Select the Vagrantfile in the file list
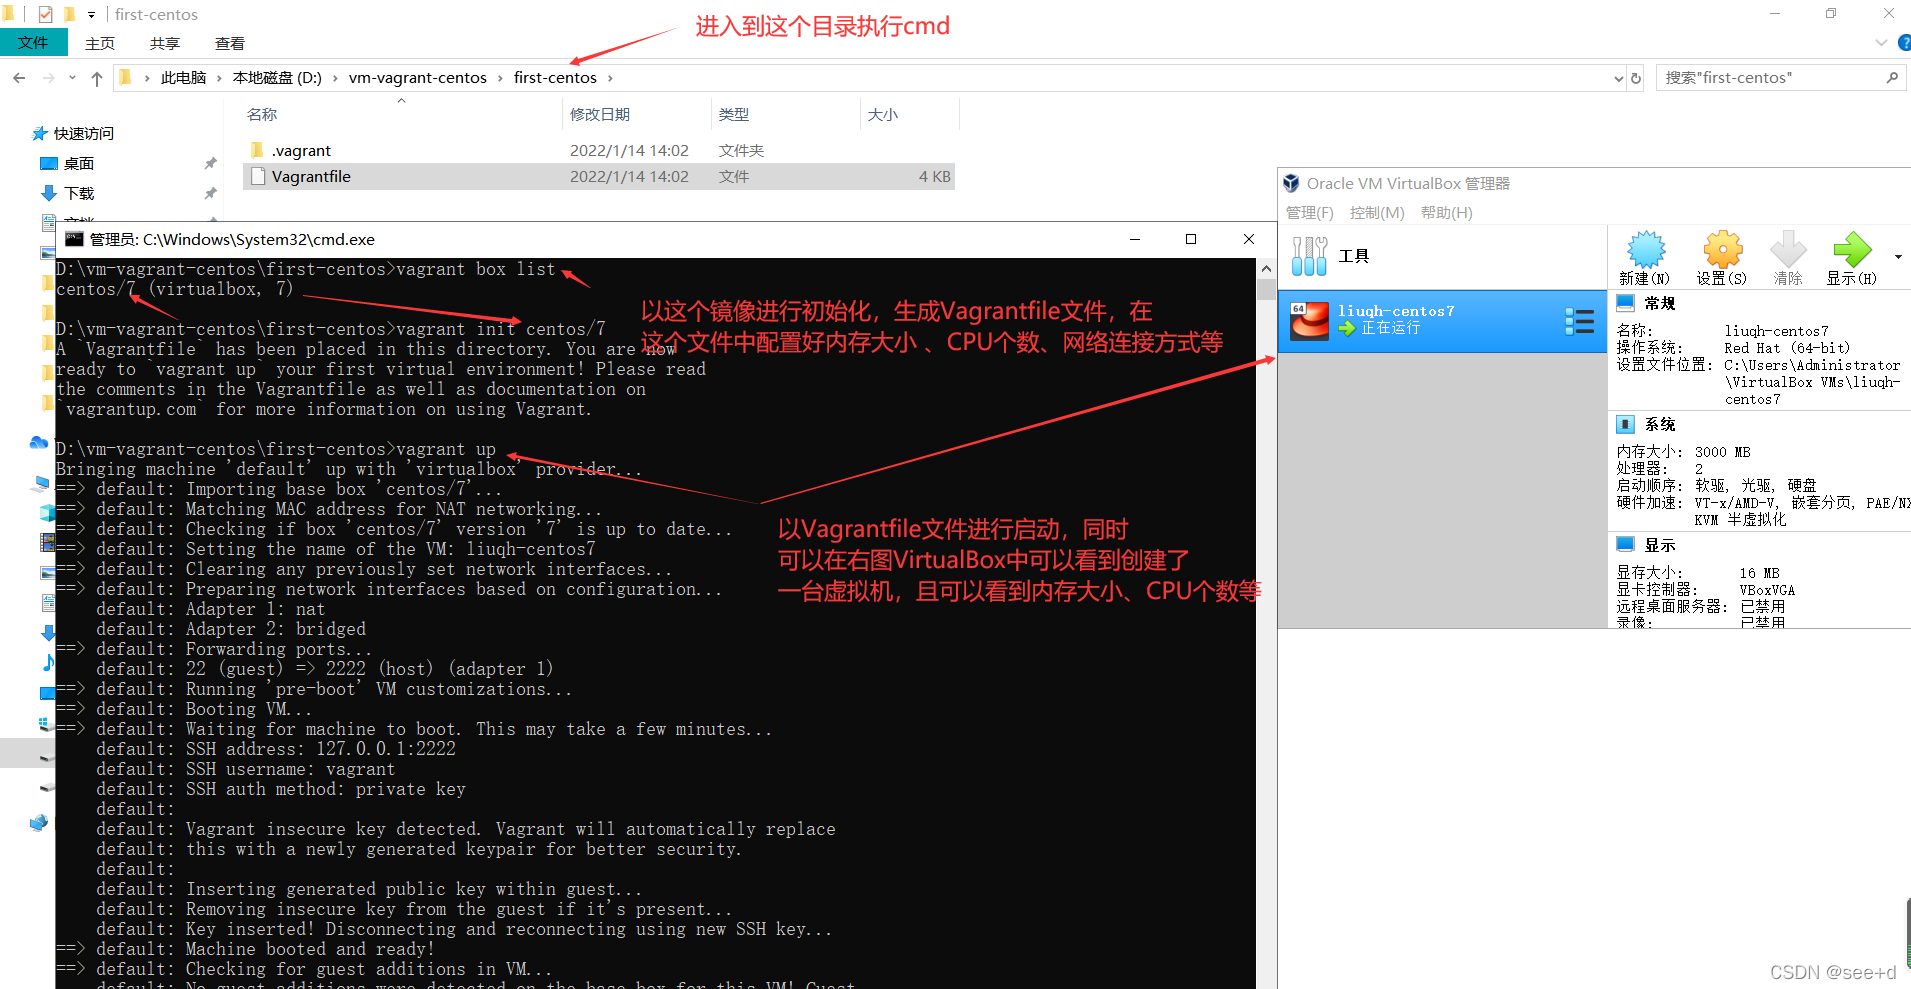The width and height of the screenshot is (1911, 989). click(311, 176)
